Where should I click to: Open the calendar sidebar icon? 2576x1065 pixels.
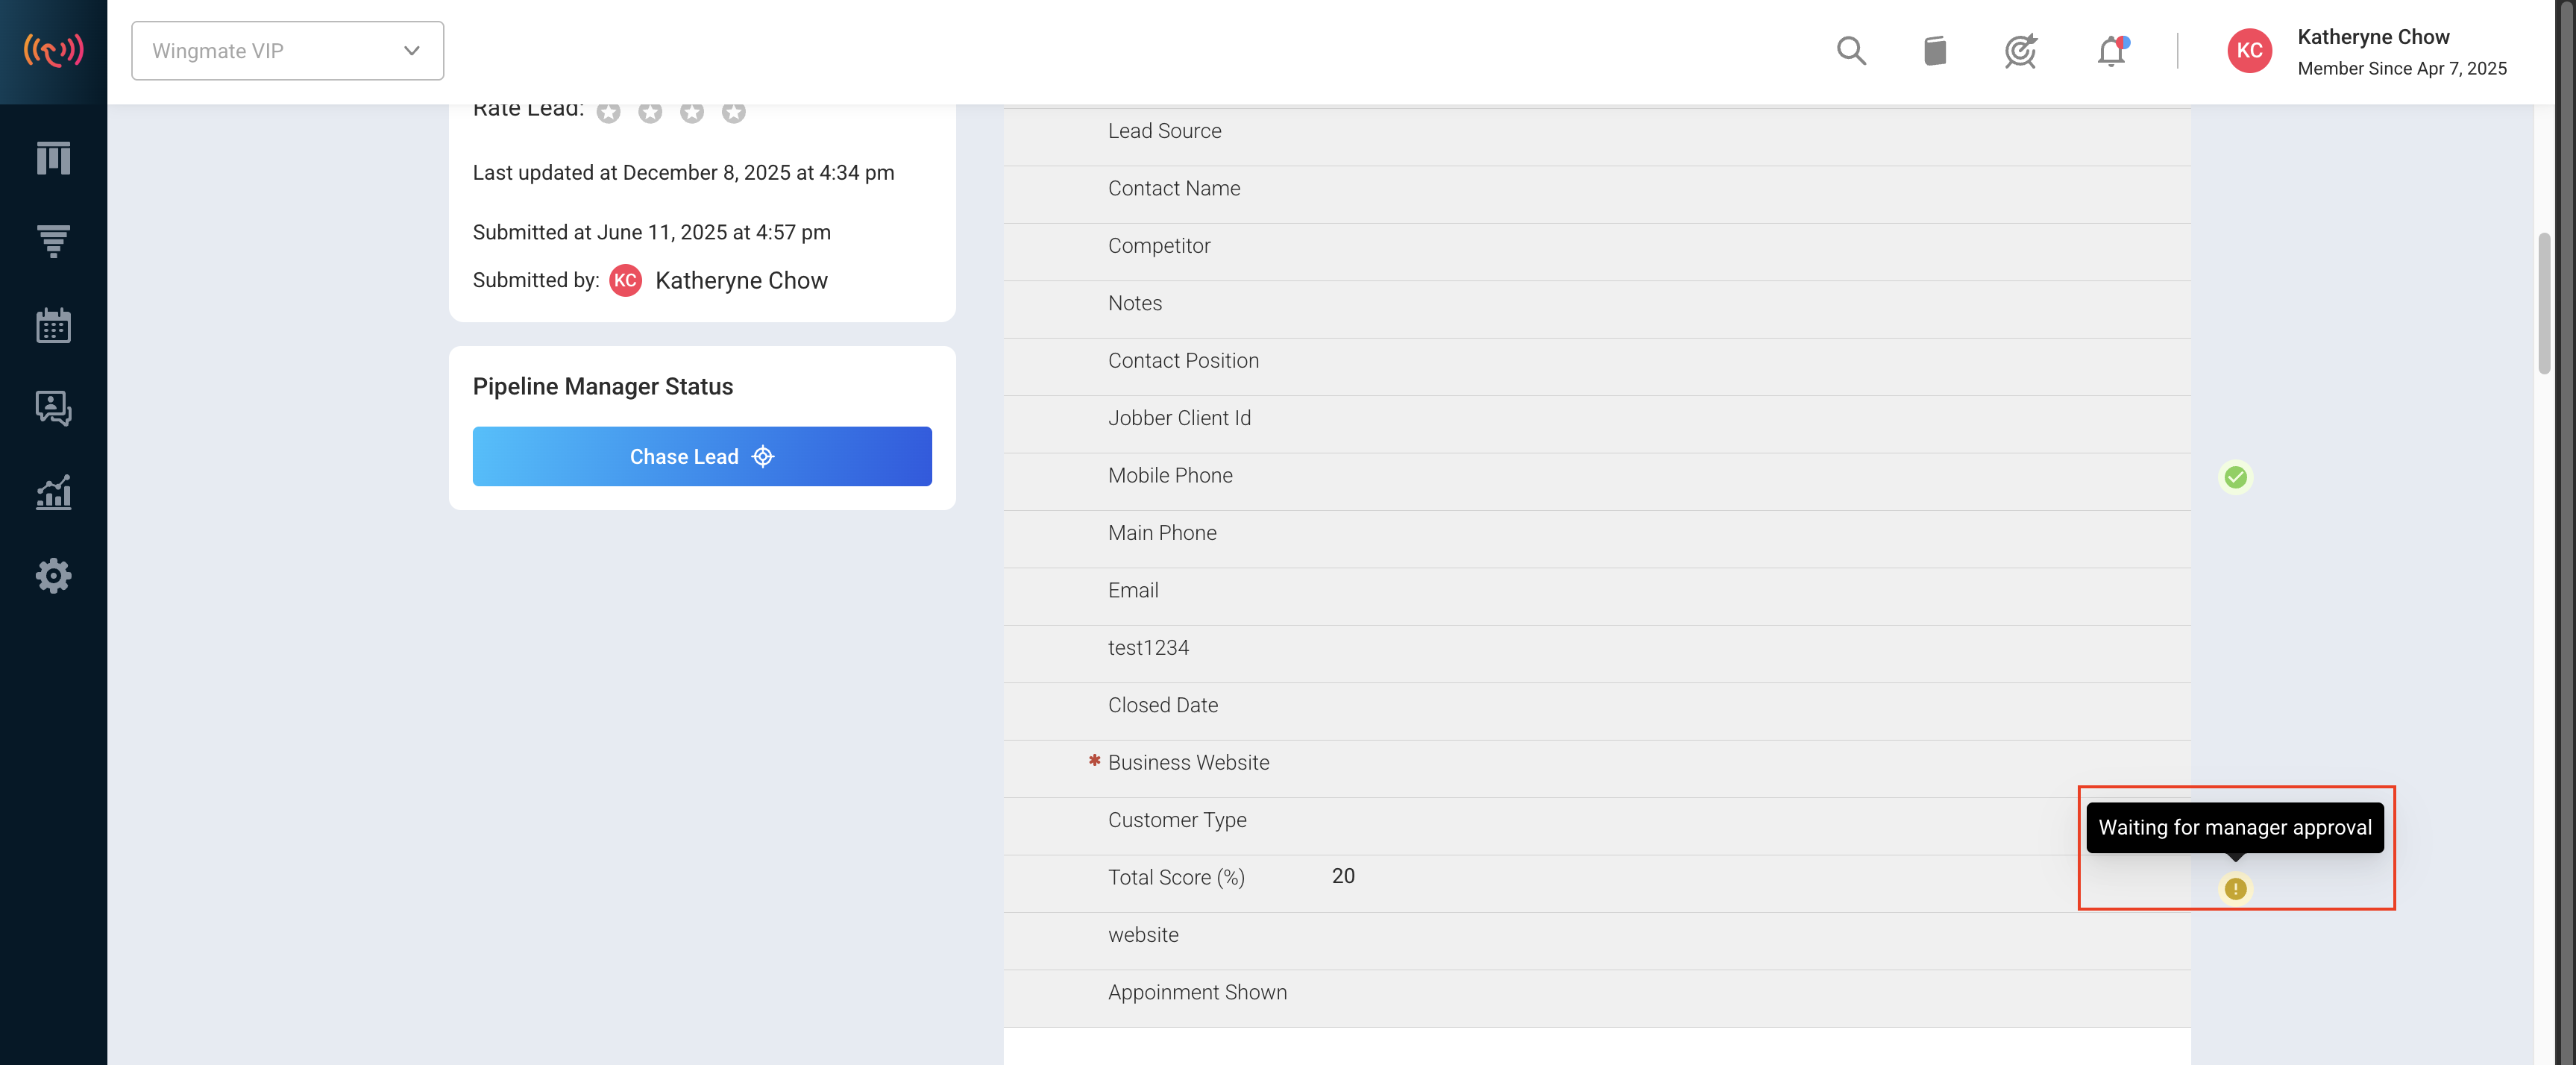pos(53,325)
